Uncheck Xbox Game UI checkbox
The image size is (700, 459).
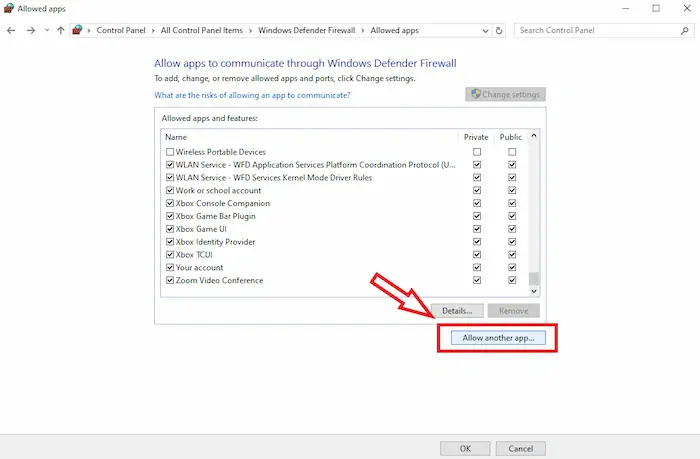(170, 229)
